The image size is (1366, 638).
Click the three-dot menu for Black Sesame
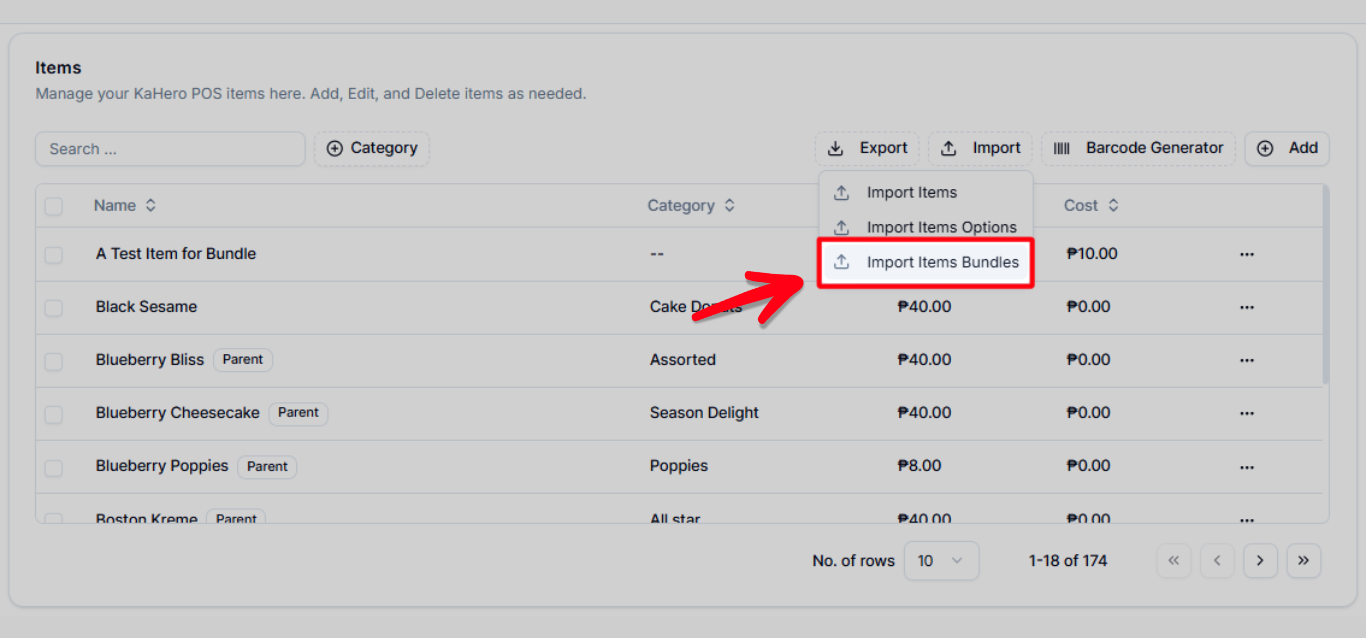tap(1246, 307)
